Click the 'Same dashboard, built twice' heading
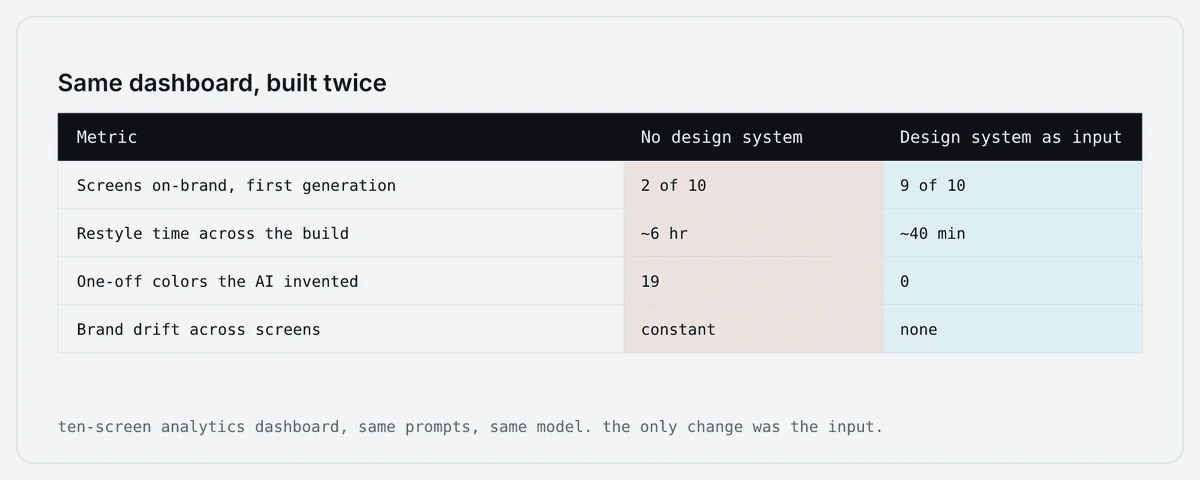 click(222, 83)
